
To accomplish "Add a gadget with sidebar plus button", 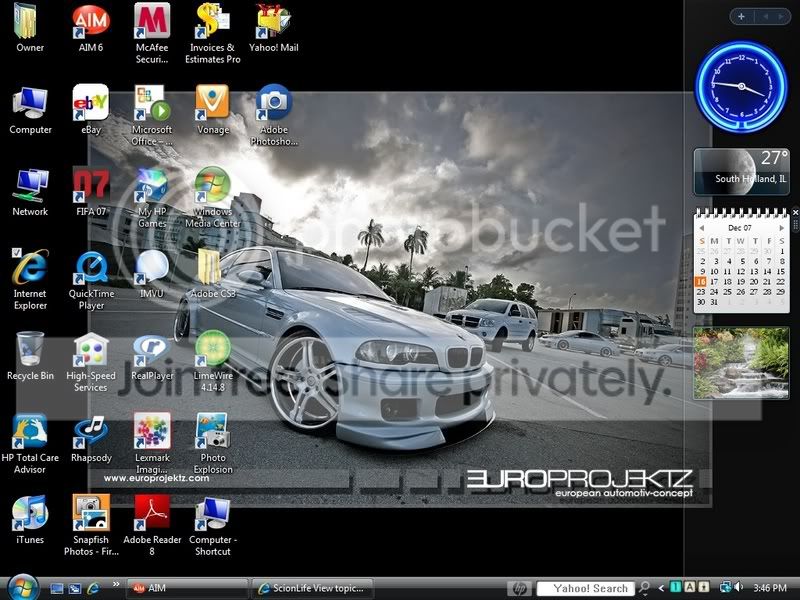I will coord(741,16).
